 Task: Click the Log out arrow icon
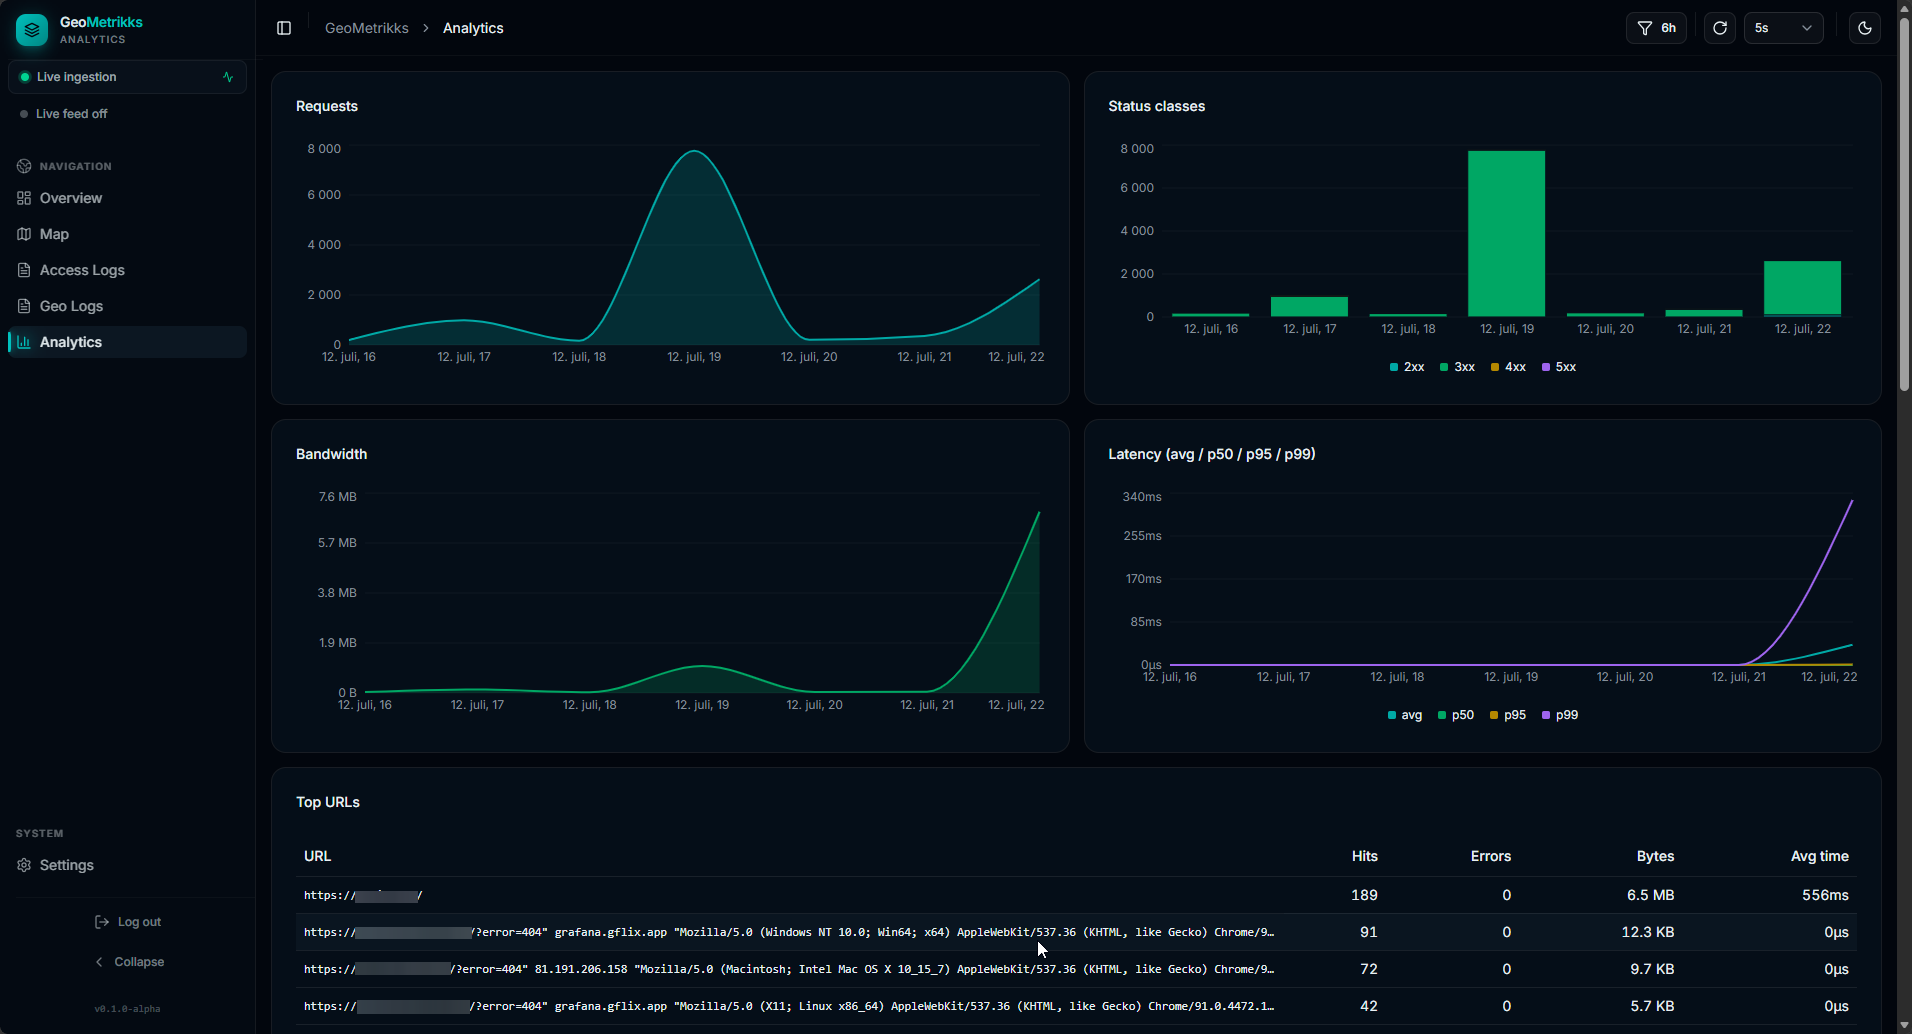click(102, 922)
